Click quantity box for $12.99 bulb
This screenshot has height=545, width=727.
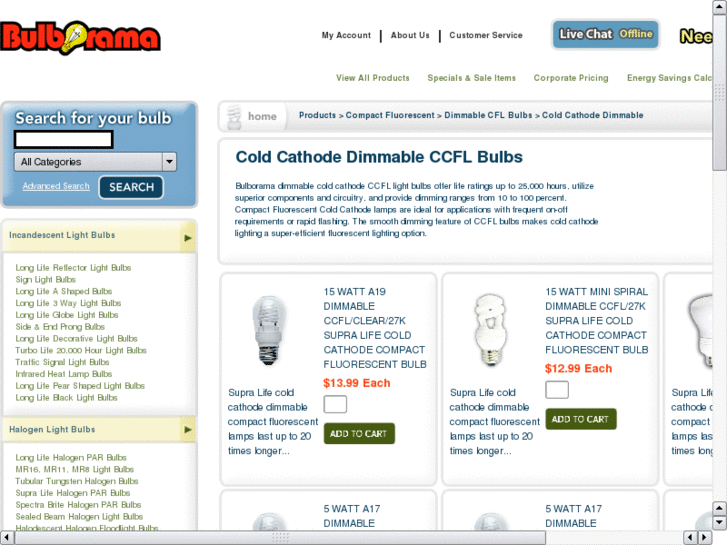pos(557,390)
